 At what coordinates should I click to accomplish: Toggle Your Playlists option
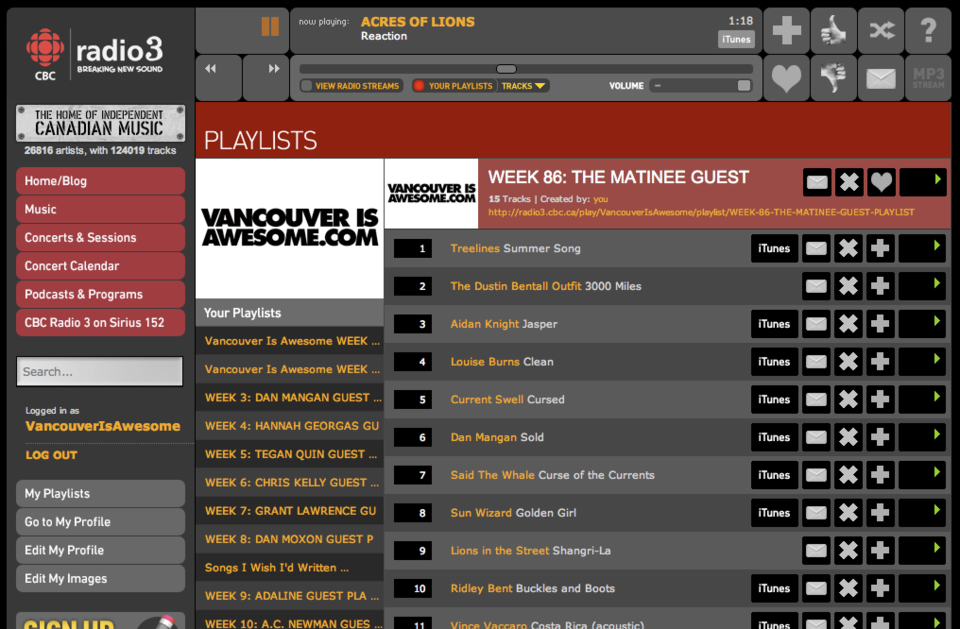tap(454, 86)
